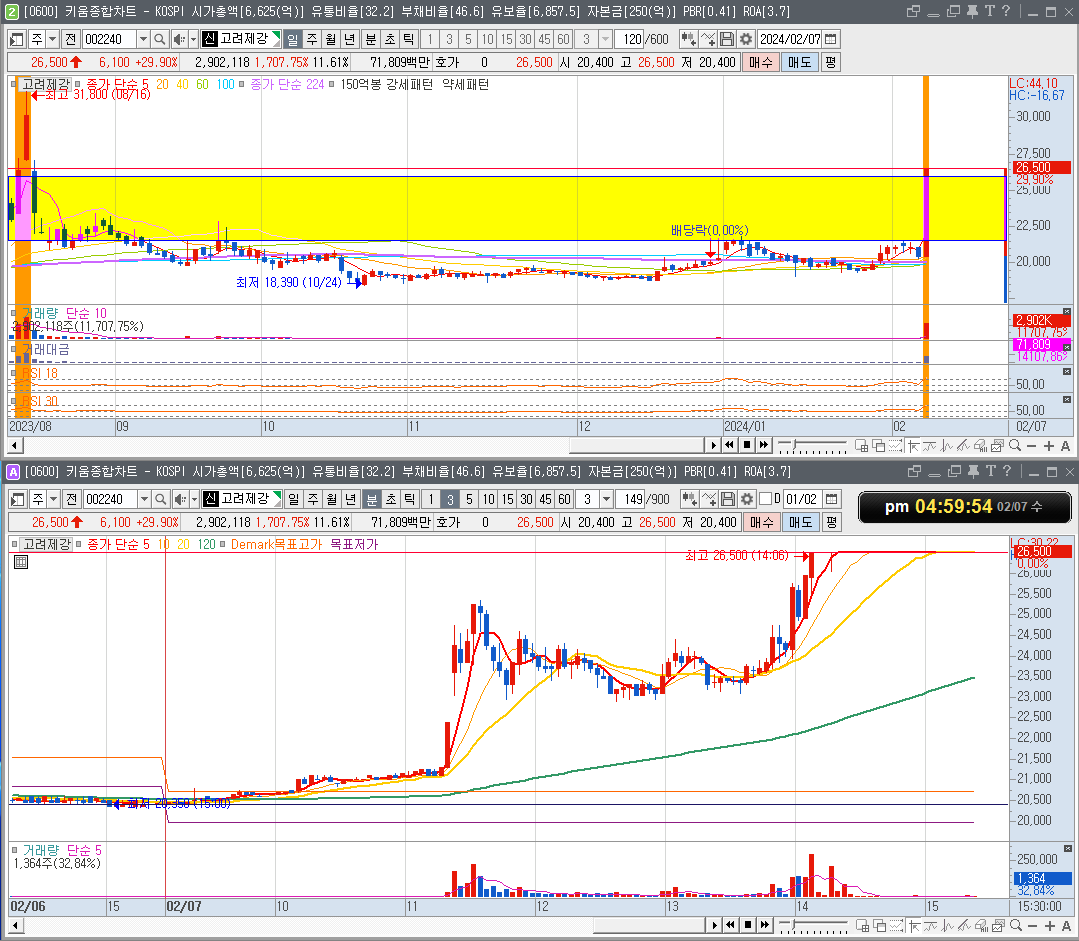Open settings gear in top chart toolbar
Screen dimensions: 1079x941
[x=746, y=39]
